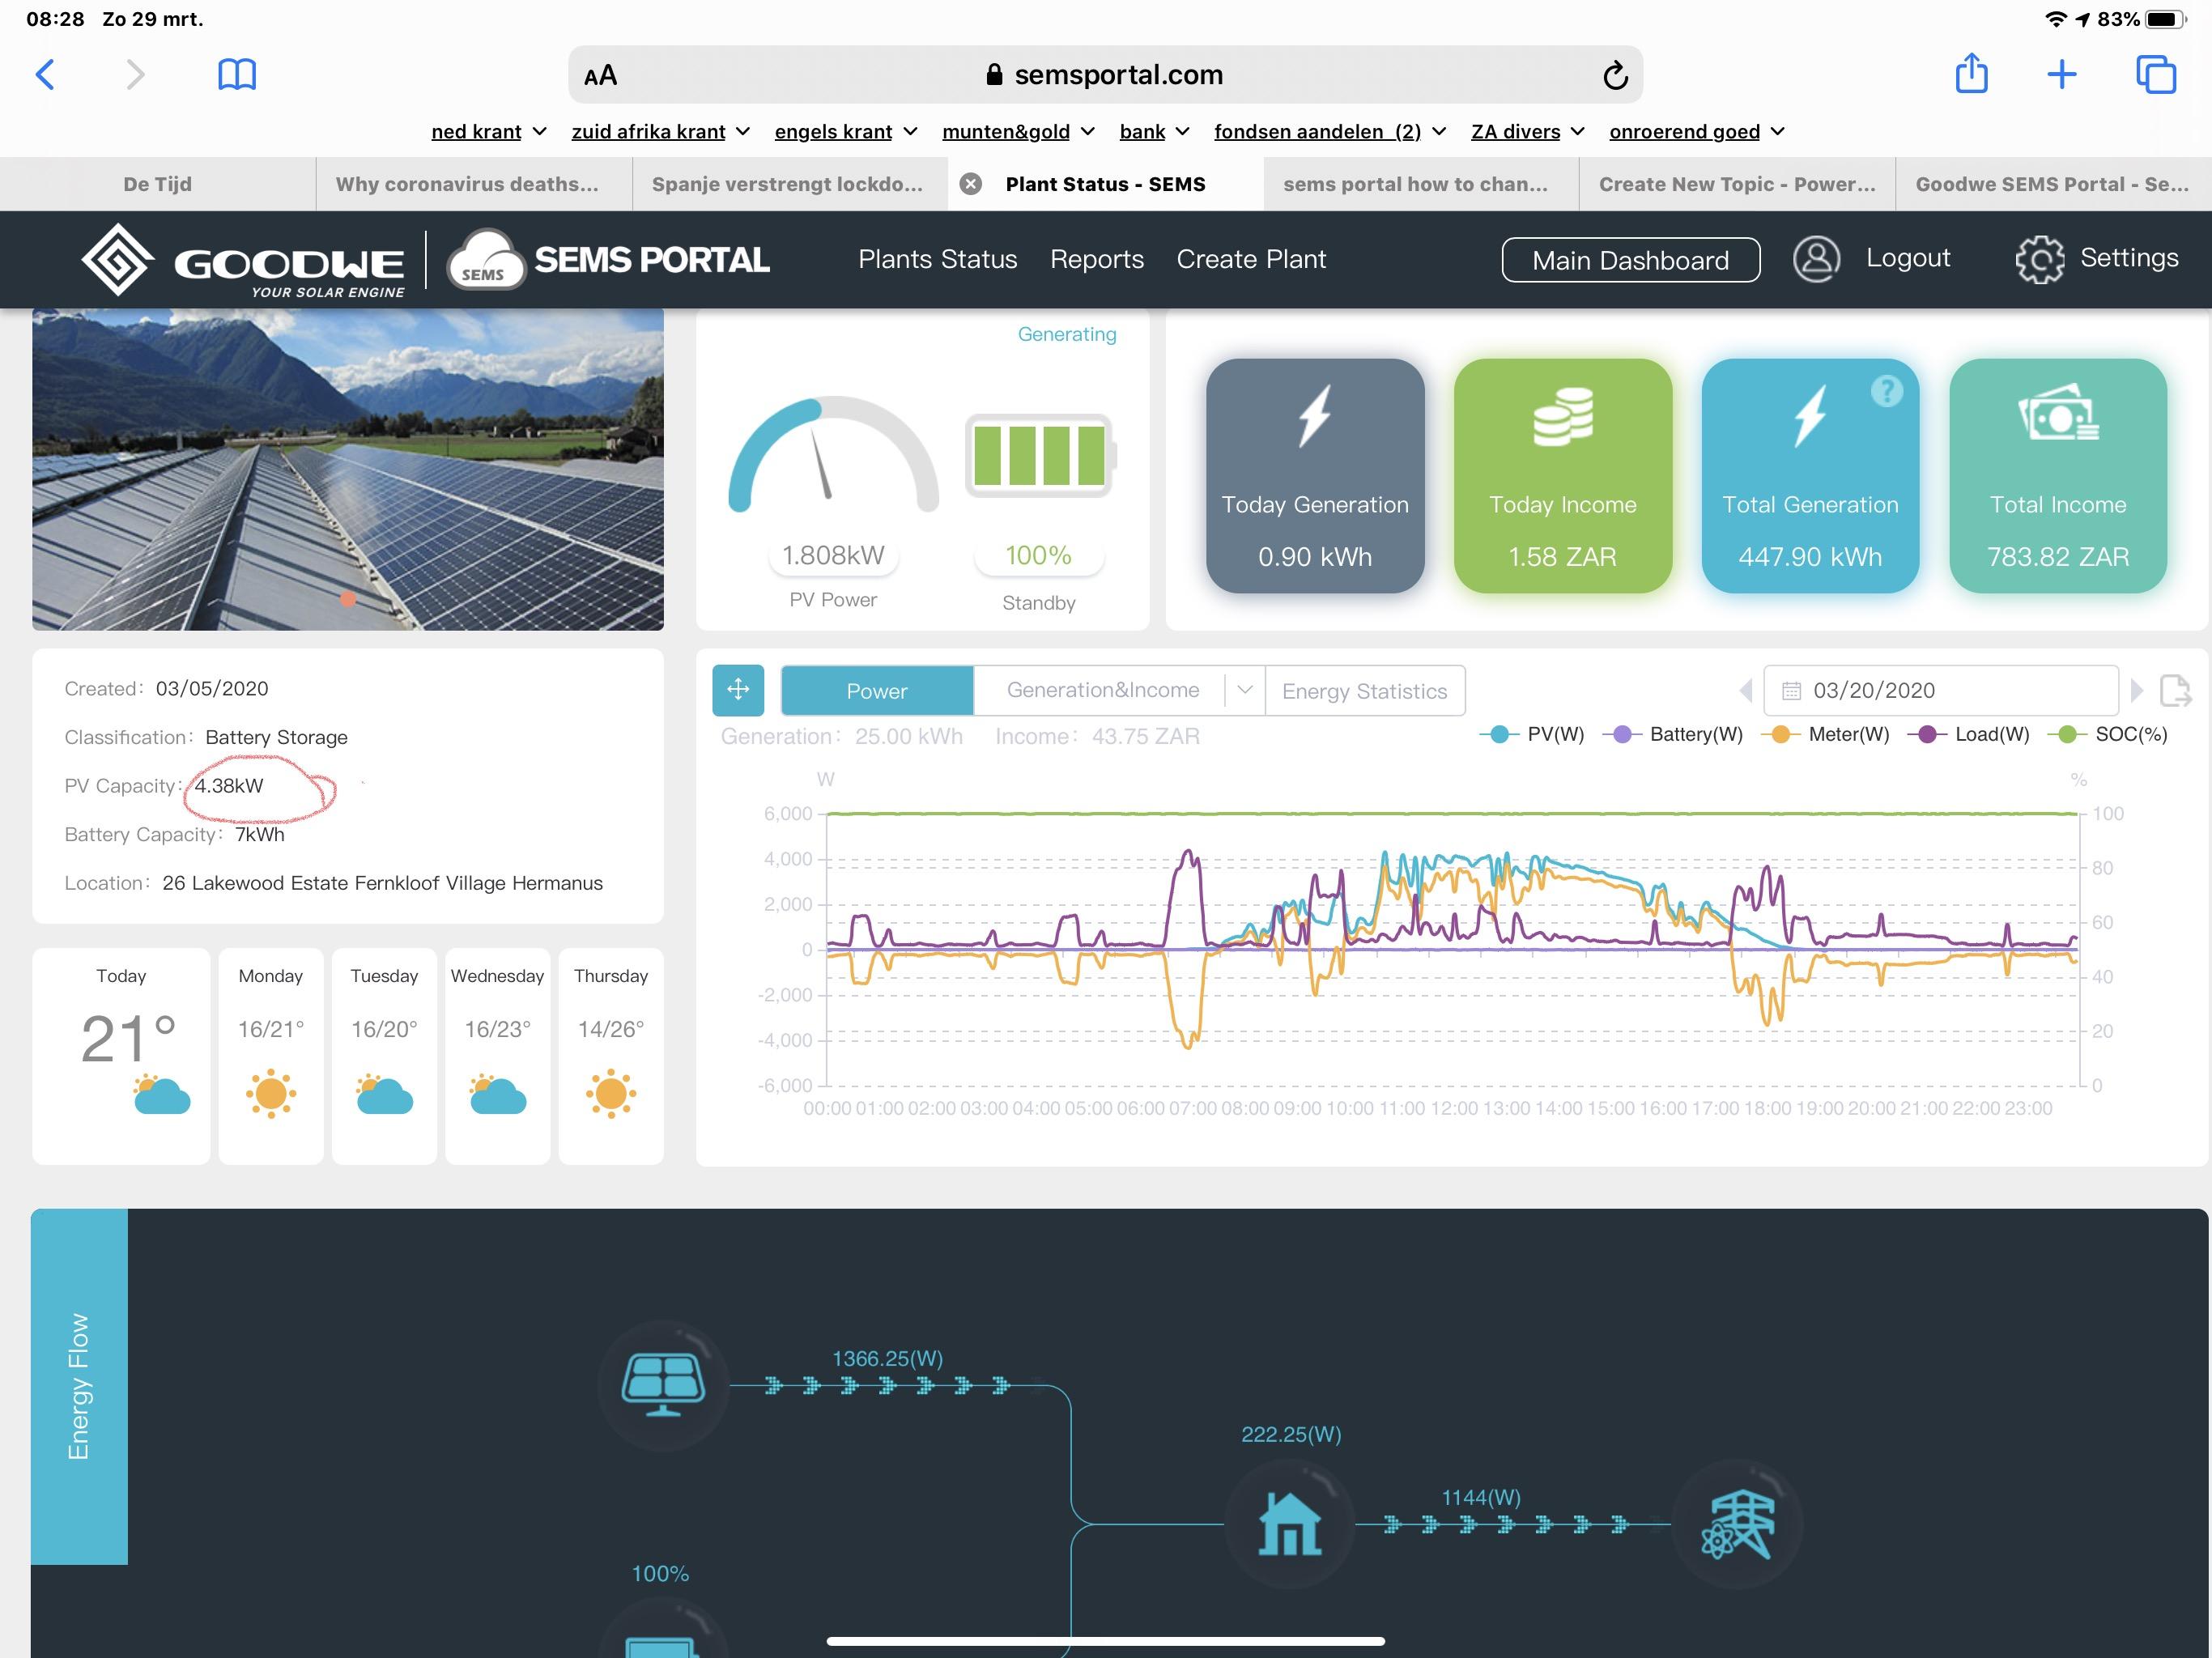This screenshot has width=2212, height=1658.
Task: Expand ned krant bookmarks folder
Action: (489, 132)
